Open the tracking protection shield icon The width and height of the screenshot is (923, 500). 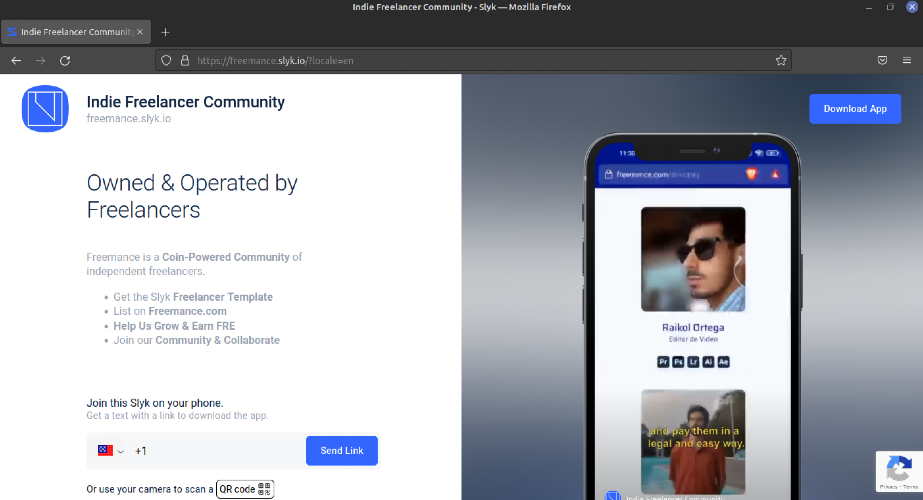[x=166, y=61]
